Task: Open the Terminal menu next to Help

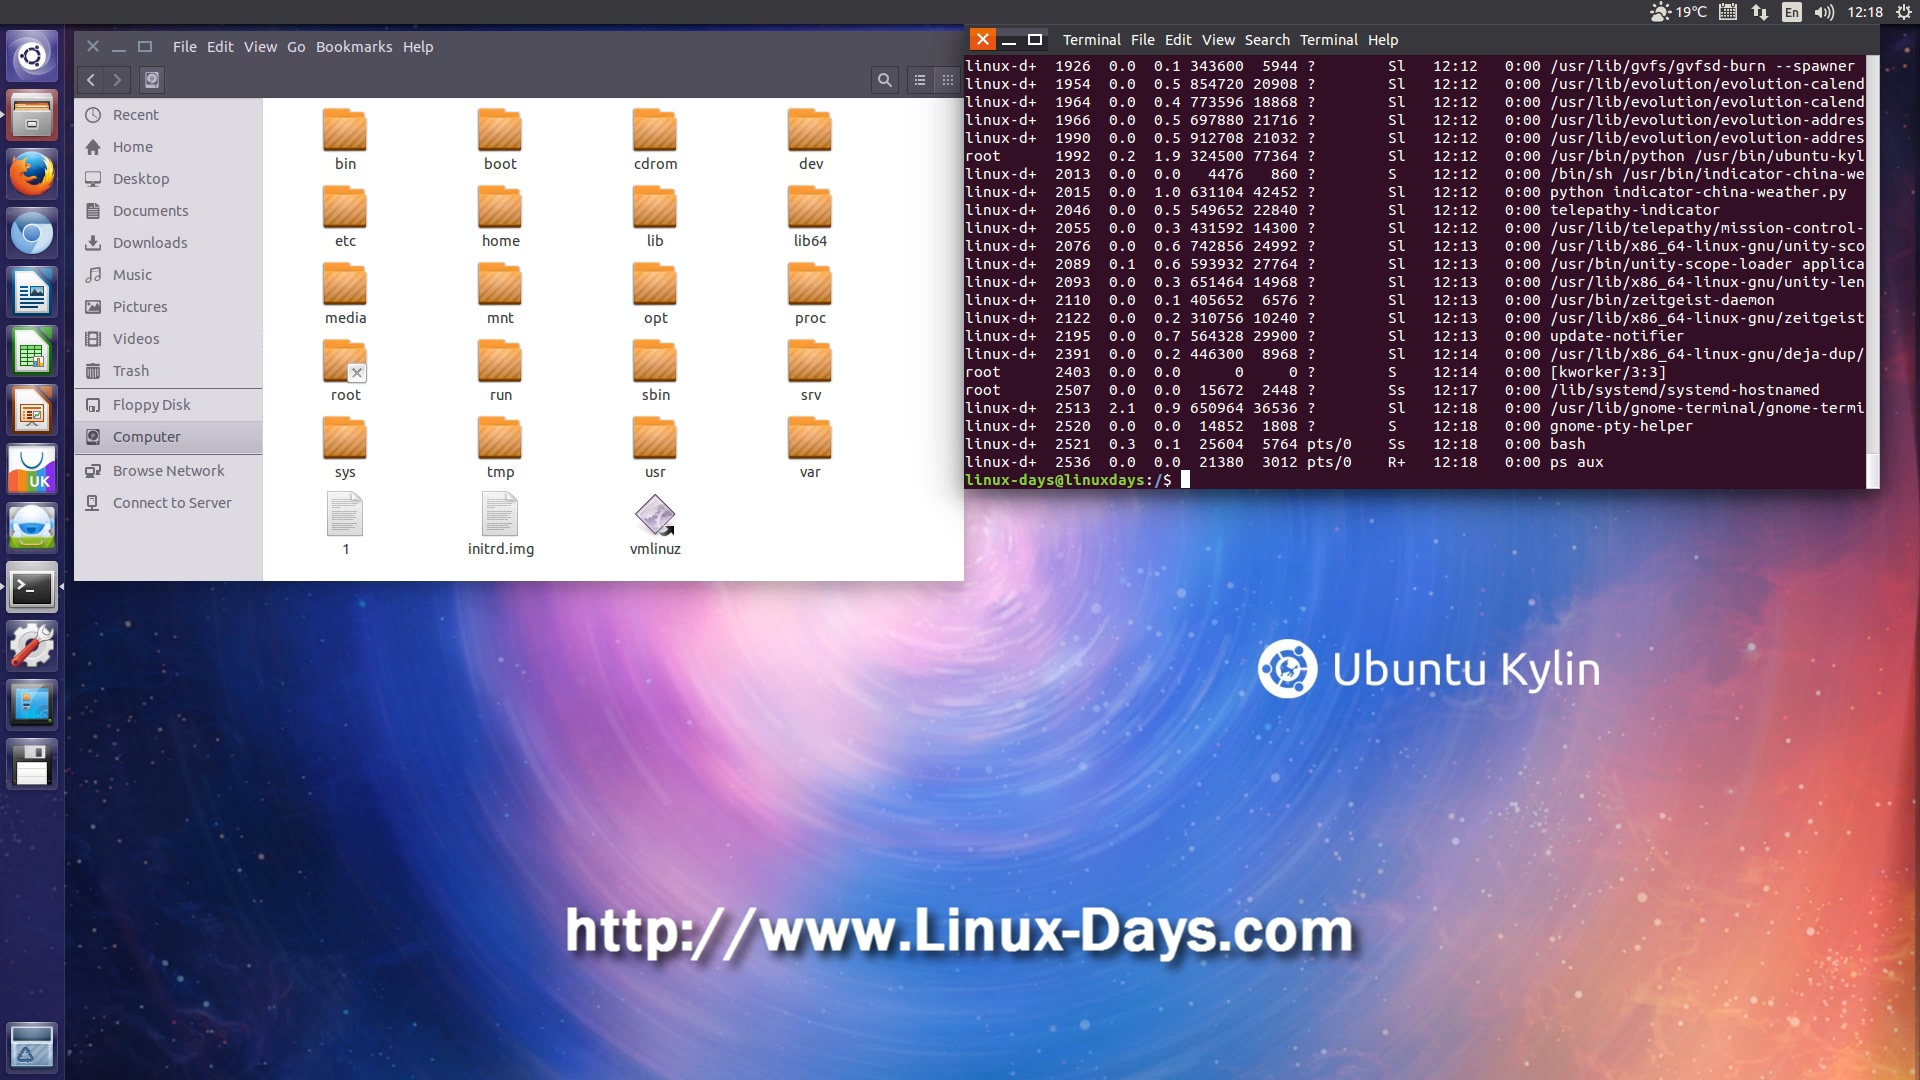Action: pos(1328,40)
